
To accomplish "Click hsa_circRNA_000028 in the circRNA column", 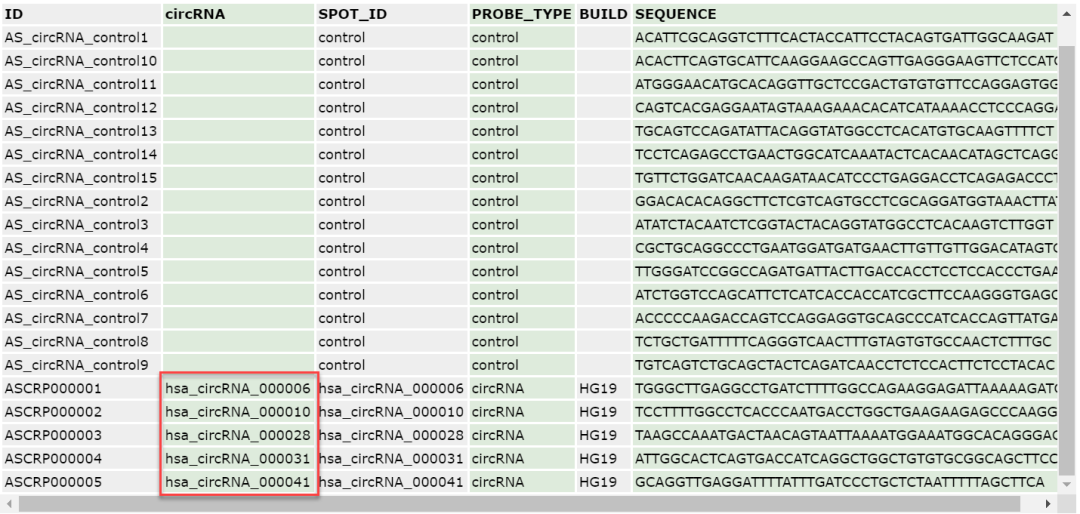I will [238, 435].
